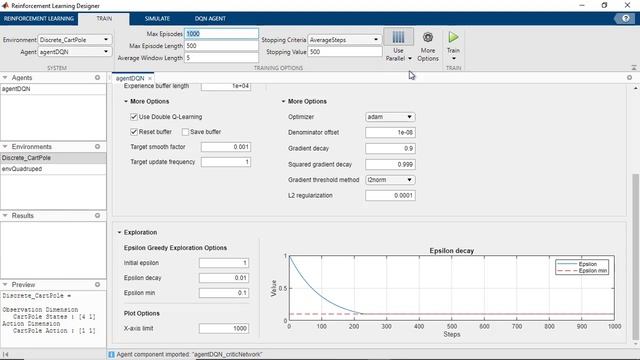Select envQuadruped in Environments list
Screen dimensions: 640x360
(x=53, y=169)
